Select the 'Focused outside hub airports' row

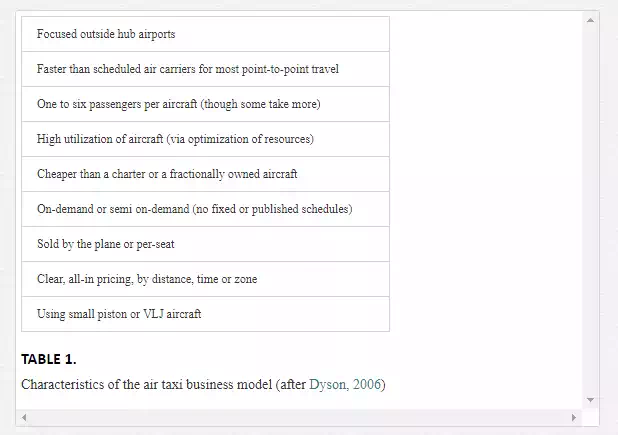[205, 34]
